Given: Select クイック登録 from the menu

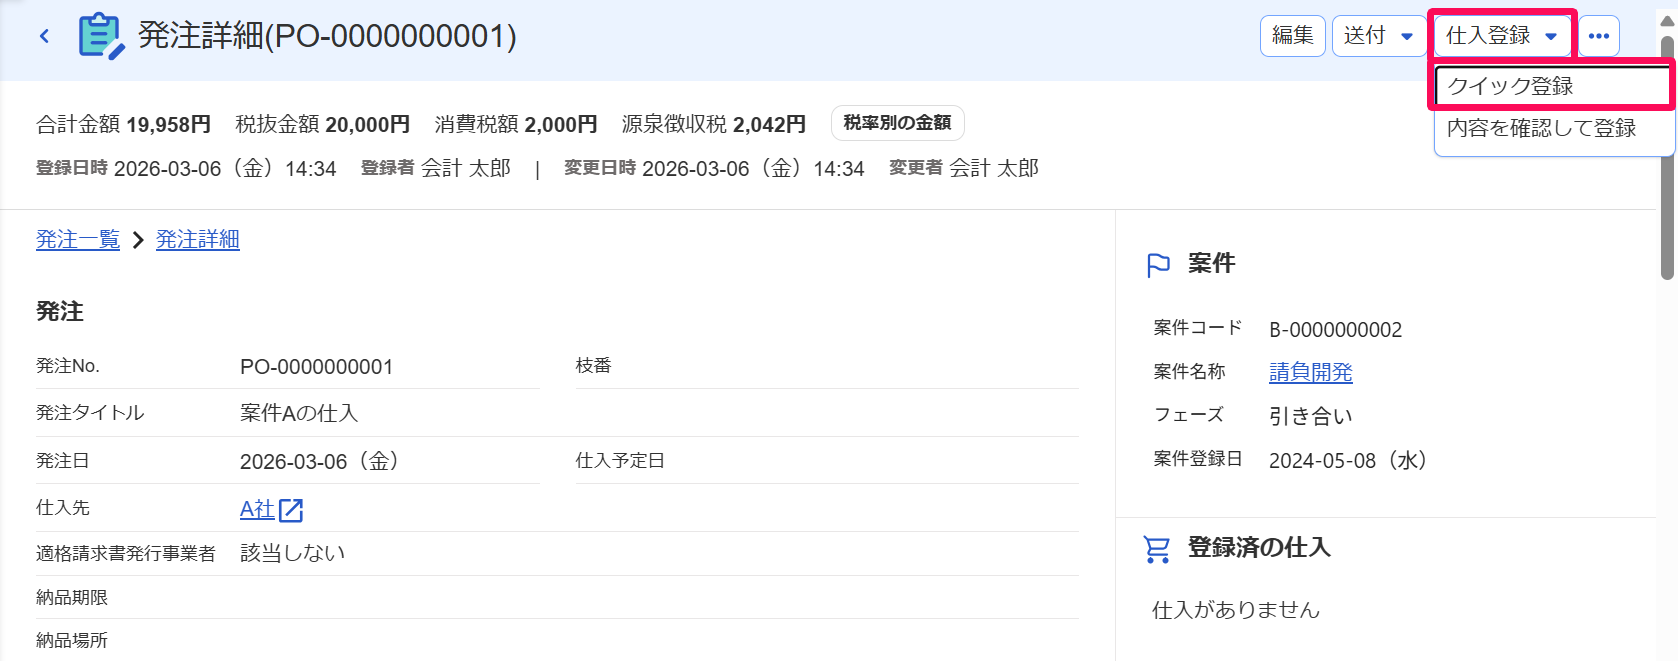Looking at the screenshot, I should pos(1554,86).
